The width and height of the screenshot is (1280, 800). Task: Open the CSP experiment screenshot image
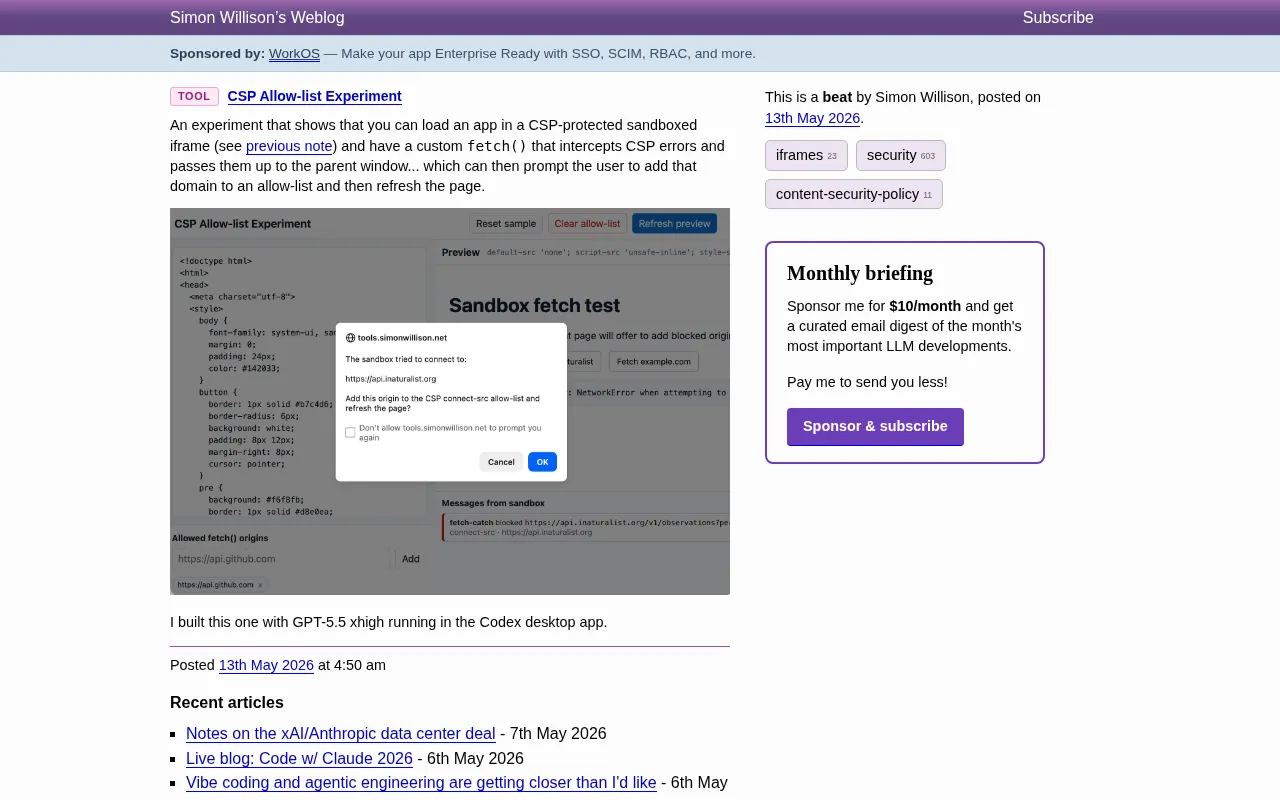[450, 401]
